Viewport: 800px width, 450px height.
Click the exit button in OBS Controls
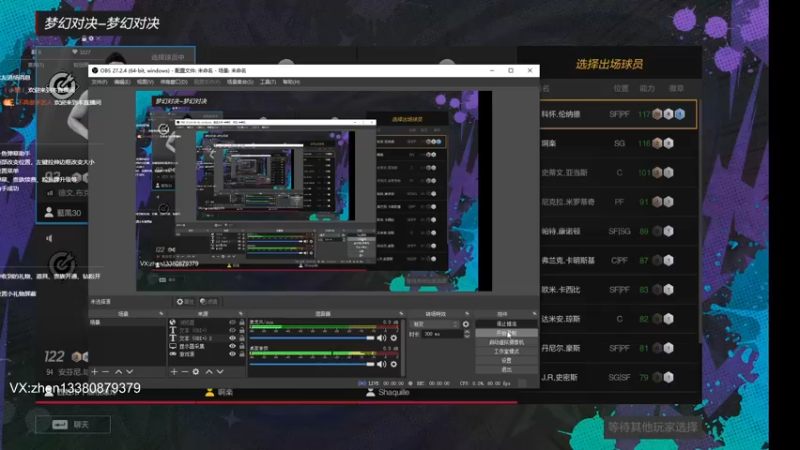pos(506,369)
